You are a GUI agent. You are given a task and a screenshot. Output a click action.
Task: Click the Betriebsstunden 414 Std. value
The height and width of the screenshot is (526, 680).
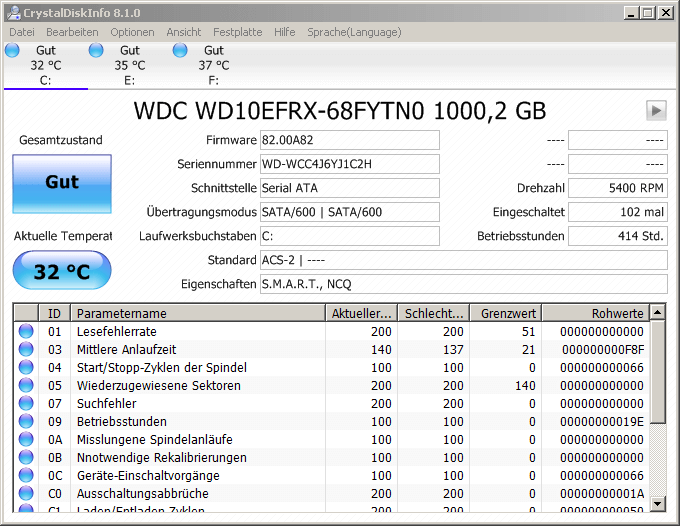618,236
